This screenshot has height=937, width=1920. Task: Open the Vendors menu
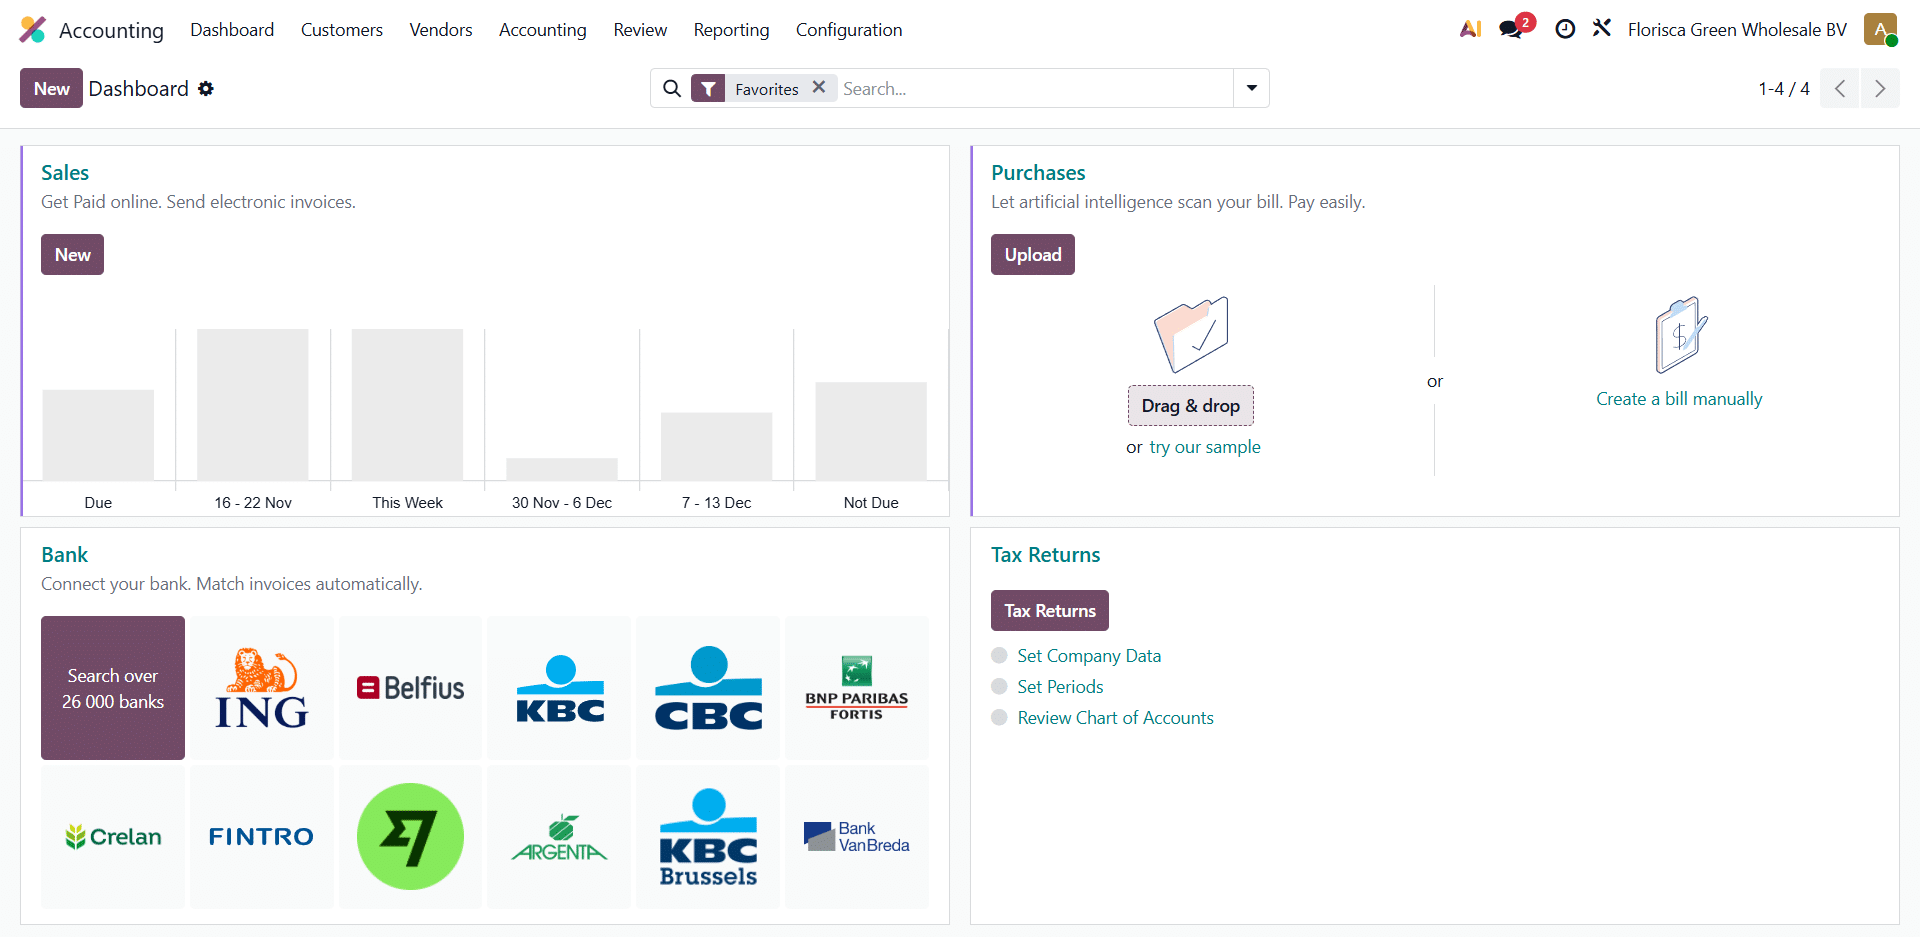click(x=441, y=30)
